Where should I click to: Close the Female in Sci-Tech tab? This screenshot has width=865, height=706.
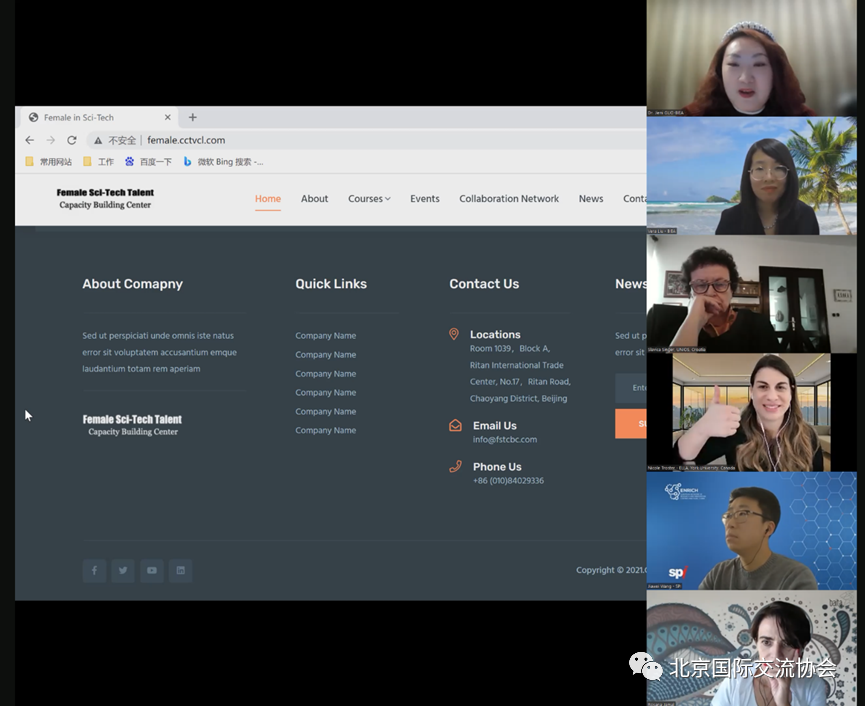pos(167,118)
